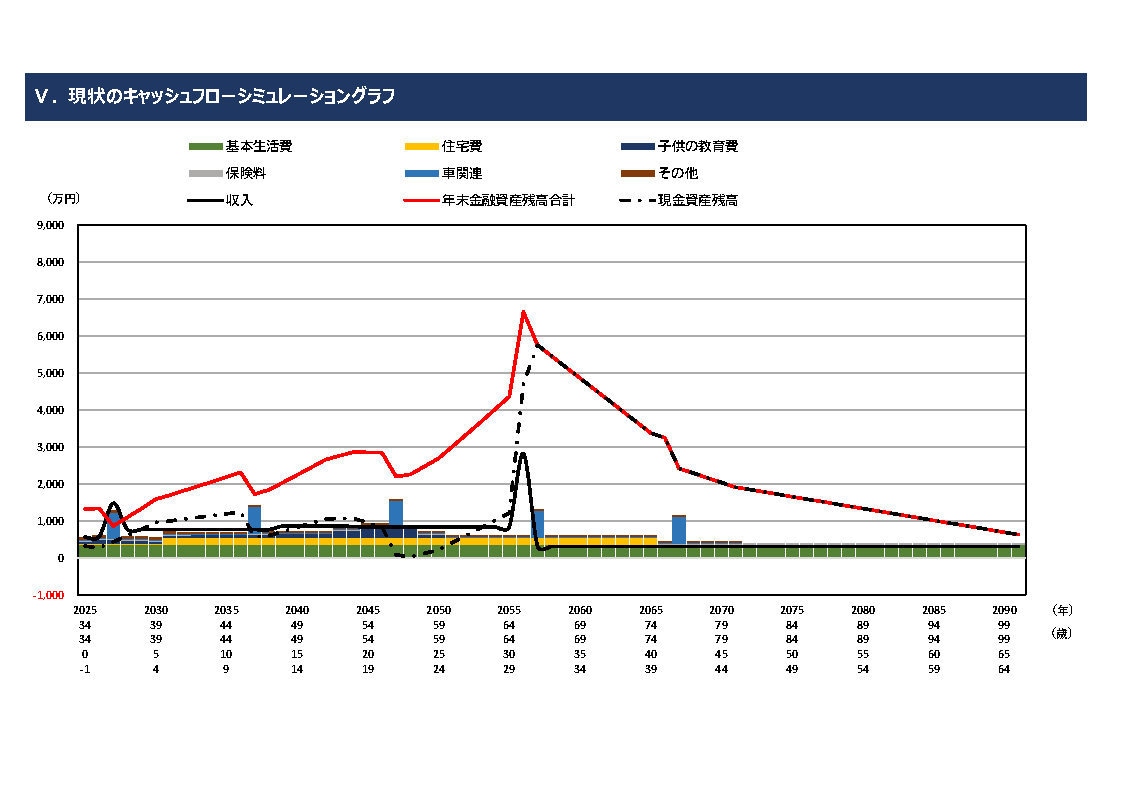The image size is (1122, 794).
Task: Select the 現金資産残高 legend label
Action: (x=698, y=200)
